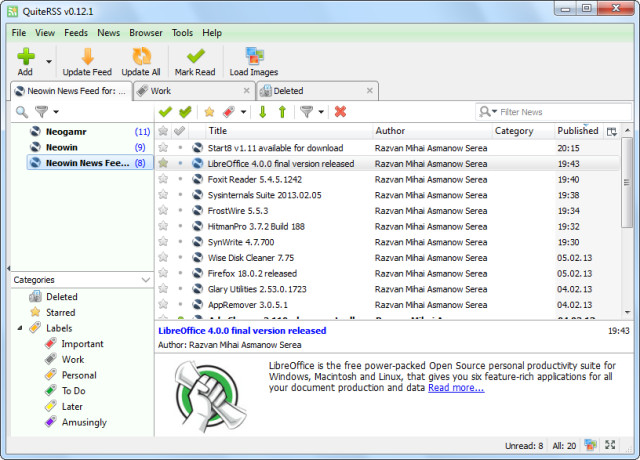The image size is (640, 460).
Task: Open the View menu
Action: click(x=45, y=33)
